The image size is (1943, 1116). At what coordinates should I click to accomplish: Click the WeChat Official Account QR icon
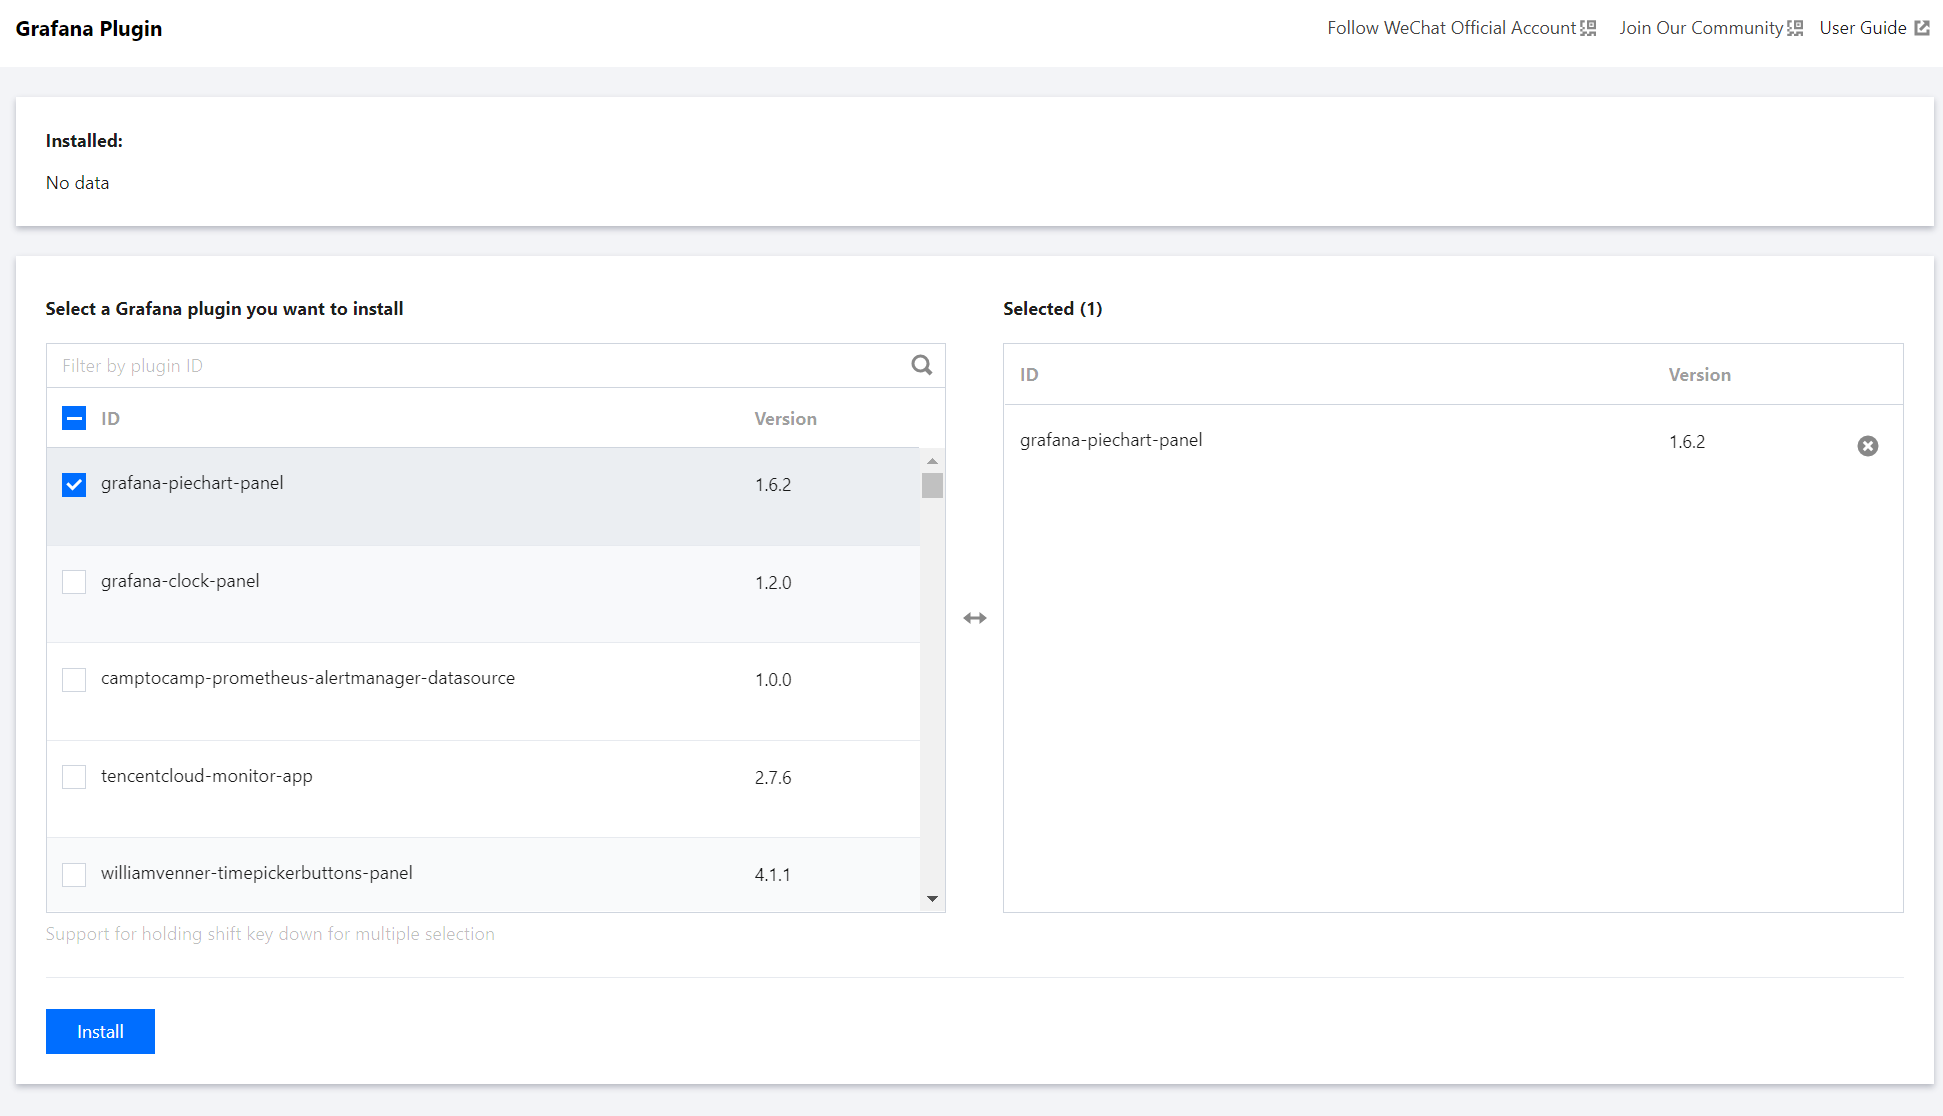(x=1588, y=28)
